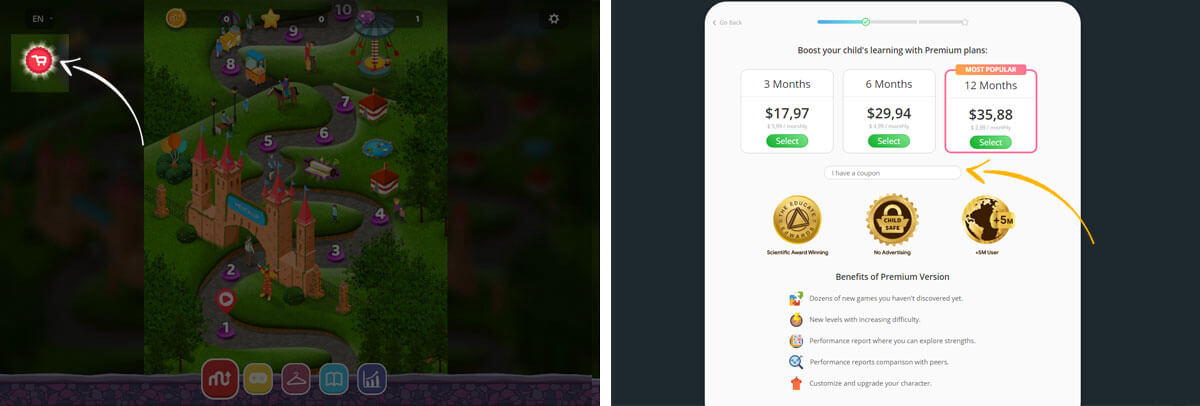Select the 6 Months plan button
The height and width of the screenshot is (406, 1200).
[x=889, y=141]
